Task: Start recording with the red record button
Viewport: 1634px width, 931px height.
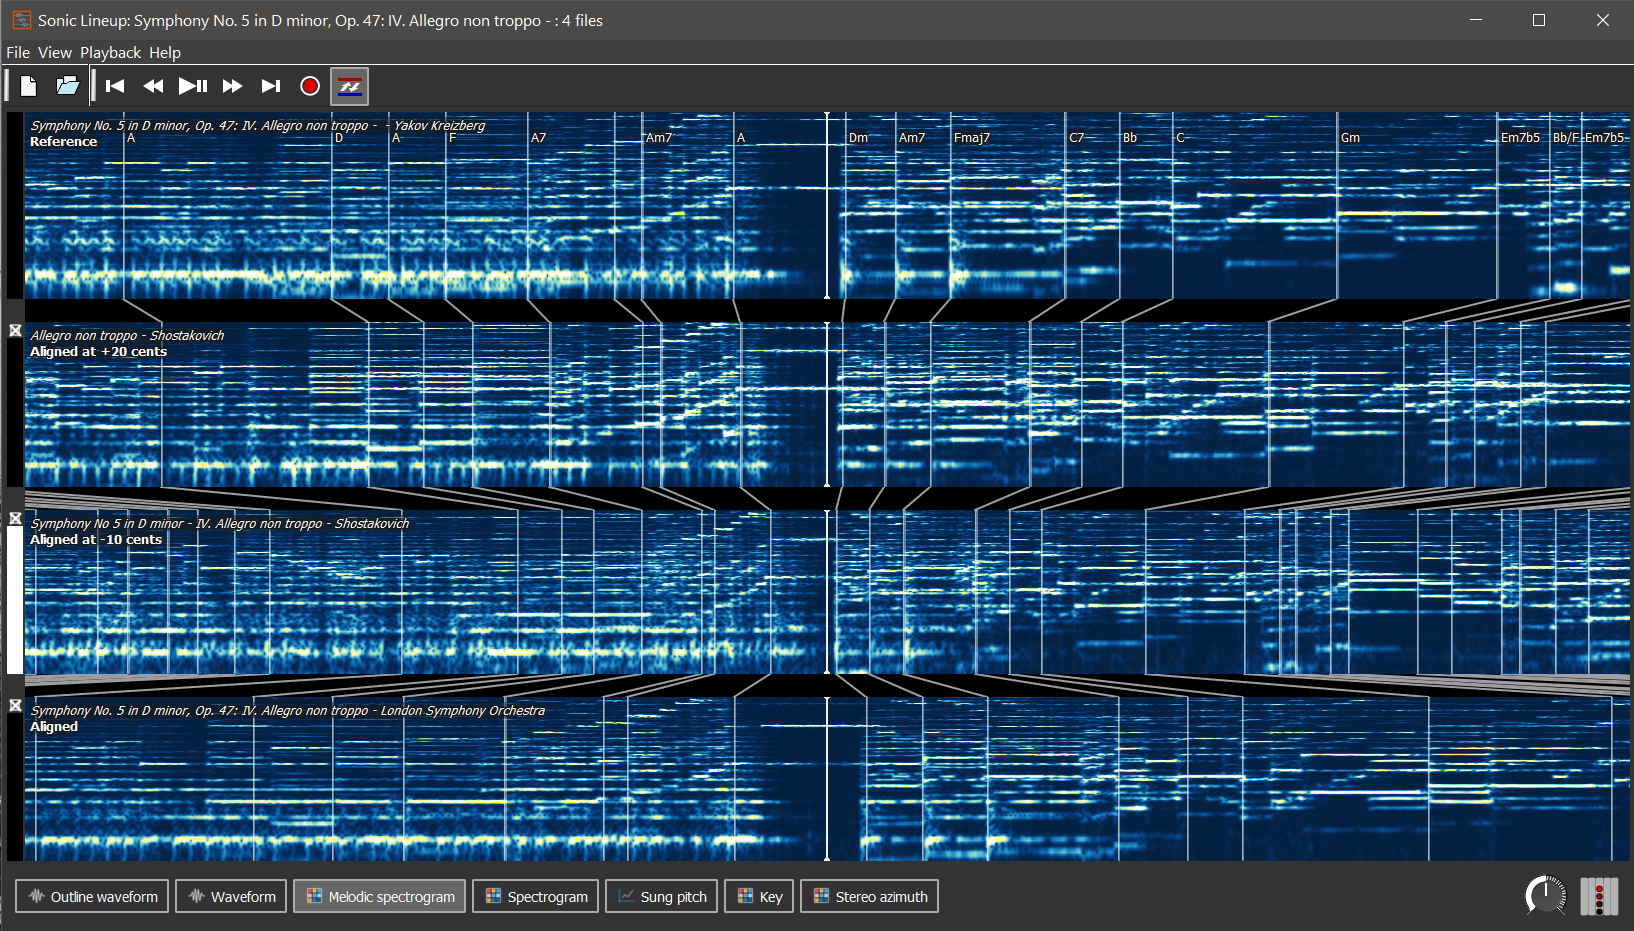Action: pos(310,86)
